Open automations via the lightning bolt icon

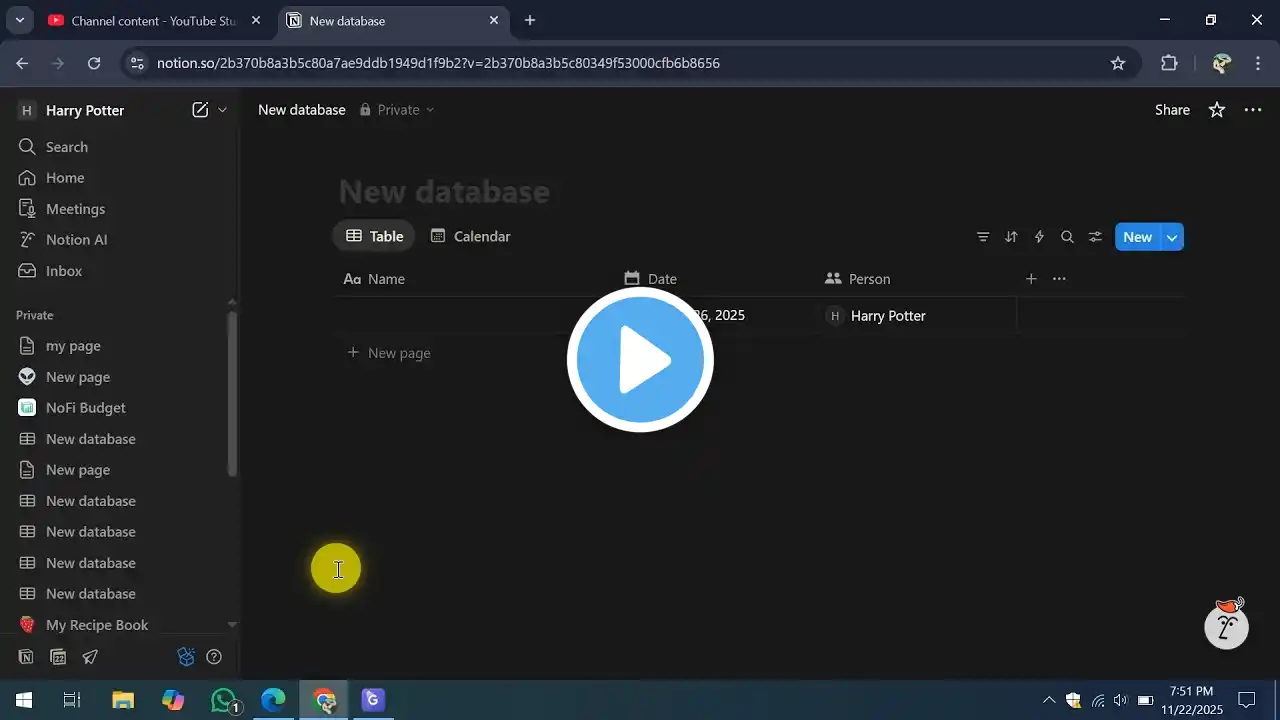pyautogui.click(x=1039, y=237)
